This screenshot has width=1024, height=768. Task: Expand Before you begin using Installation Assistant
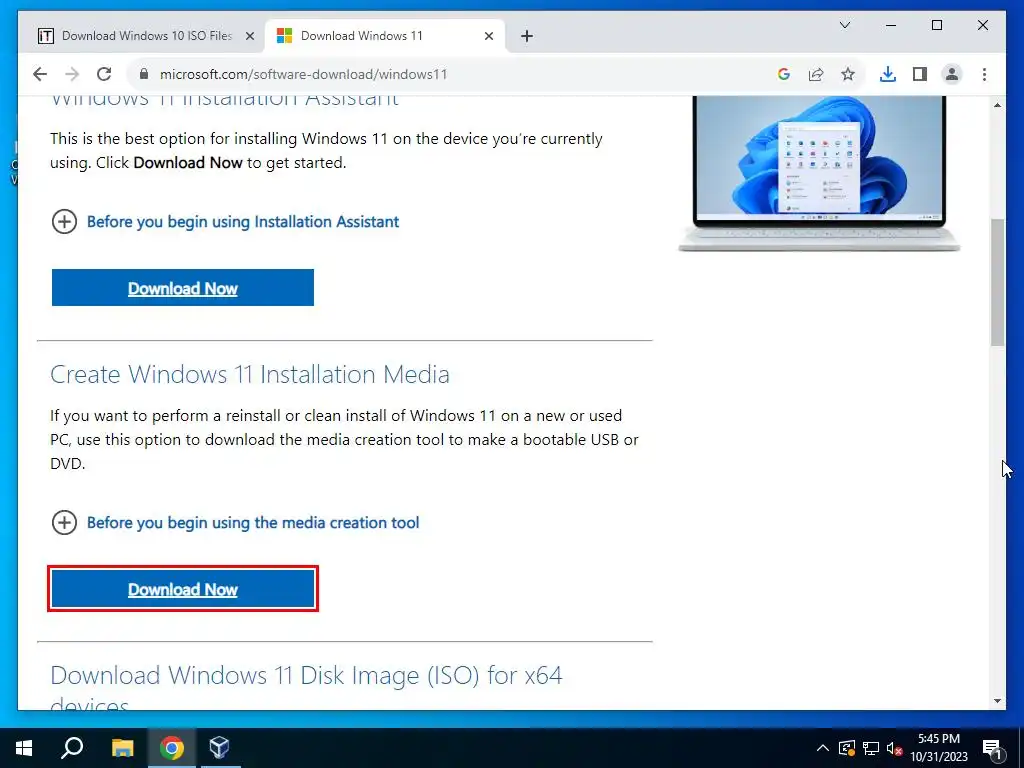[x=225, y=222]
